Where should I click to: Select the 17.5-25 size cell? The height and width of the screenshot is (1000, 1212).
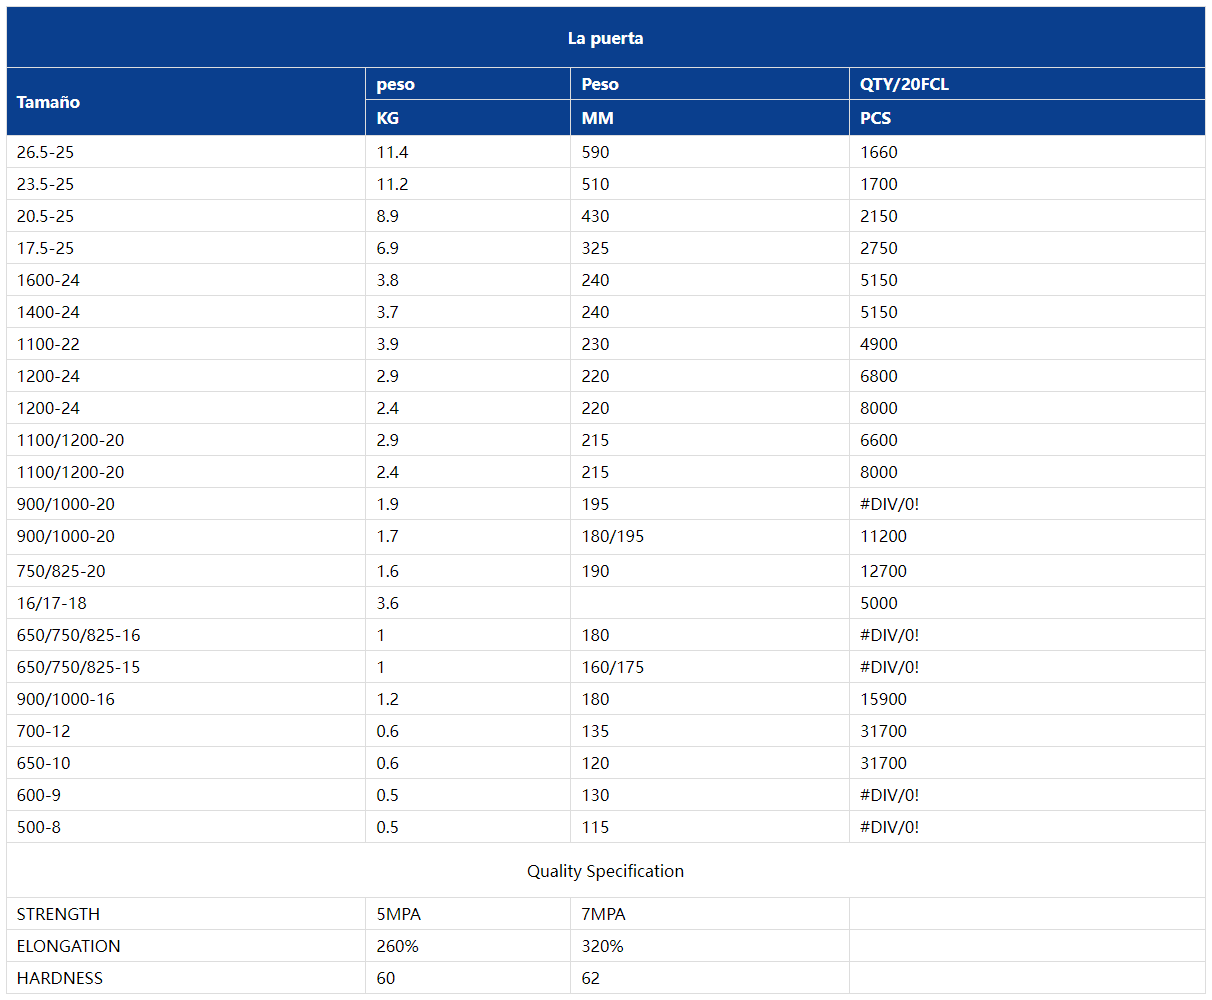click(45, 248)
